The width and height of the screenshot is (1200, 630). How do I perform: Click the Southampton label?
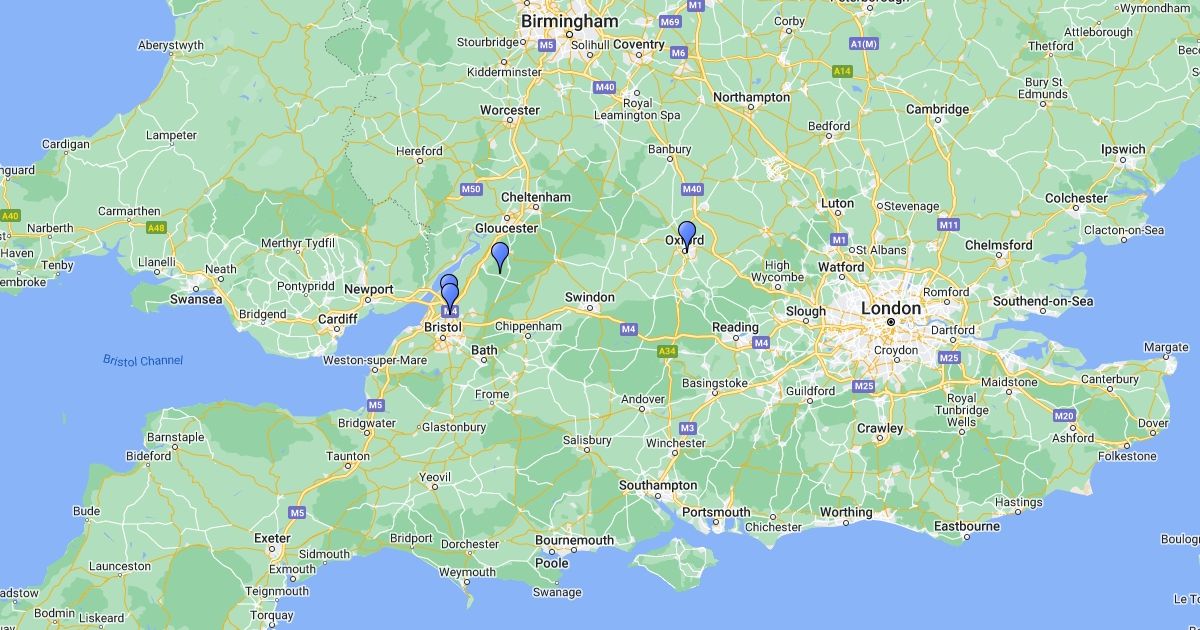[x=658, y=485]
